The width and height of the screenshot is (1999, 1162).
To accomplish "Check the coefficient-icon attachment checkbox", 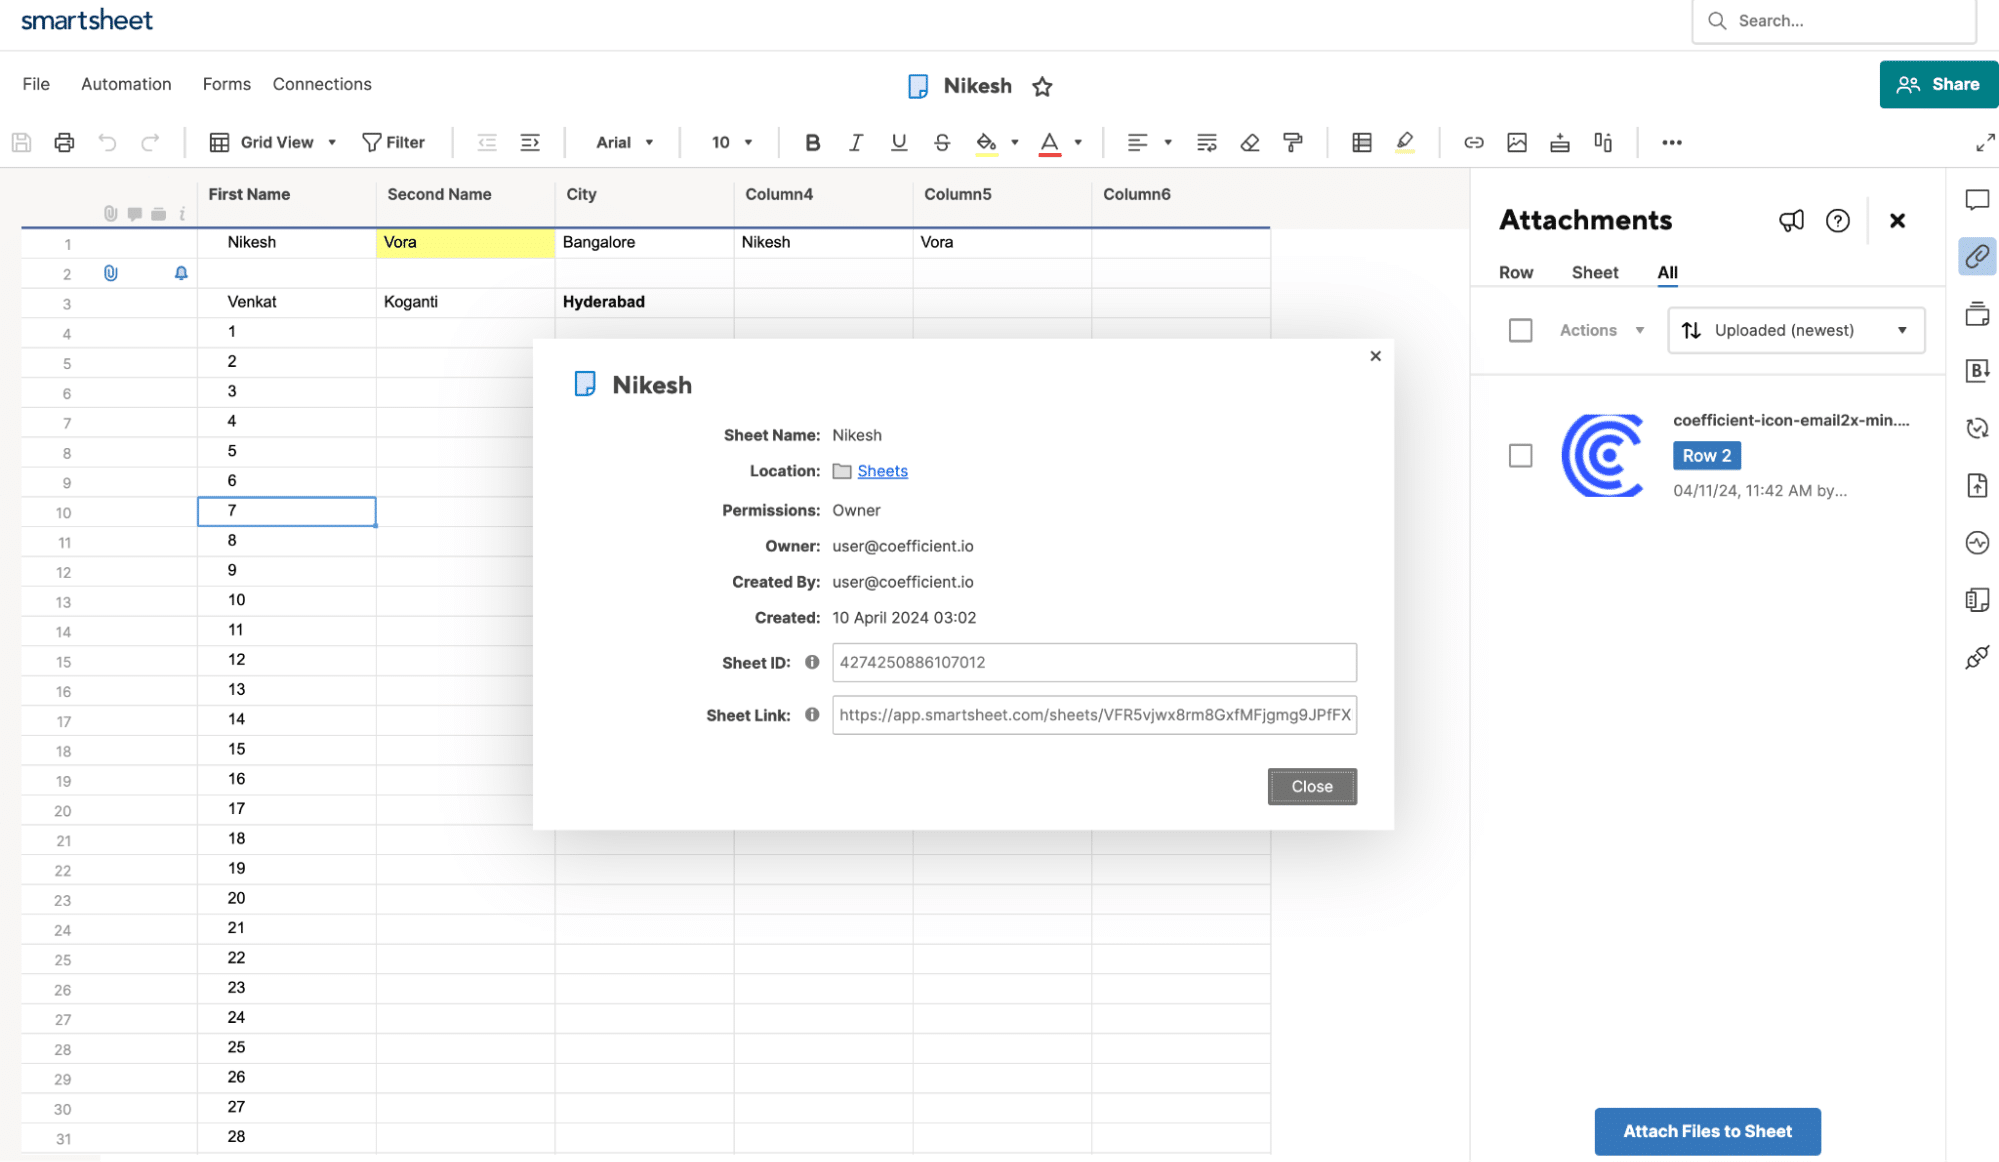I will point(1520,456).
